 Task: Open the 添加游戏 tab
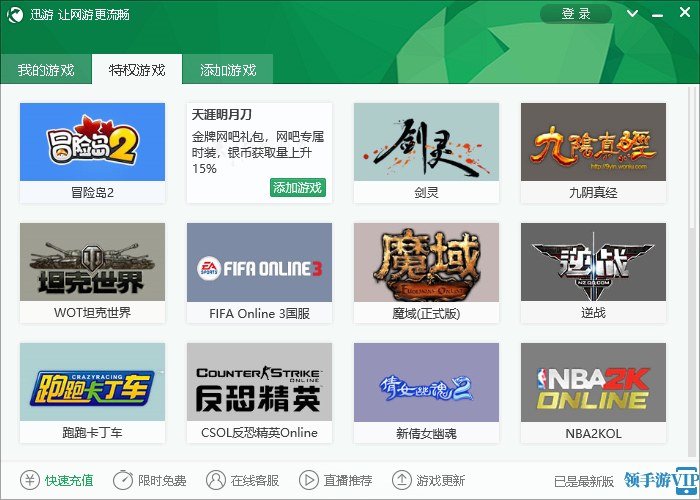tap(228, 69)
